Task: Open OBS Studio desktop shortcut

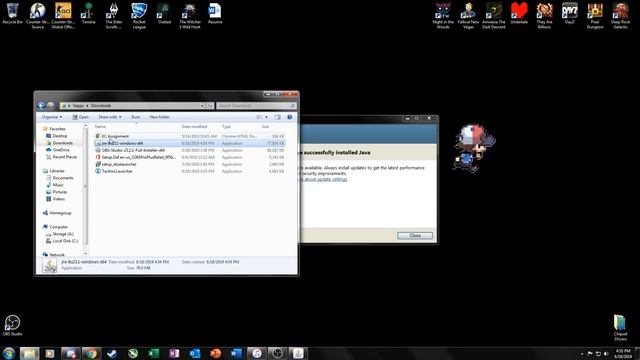Action: [12, 325]
